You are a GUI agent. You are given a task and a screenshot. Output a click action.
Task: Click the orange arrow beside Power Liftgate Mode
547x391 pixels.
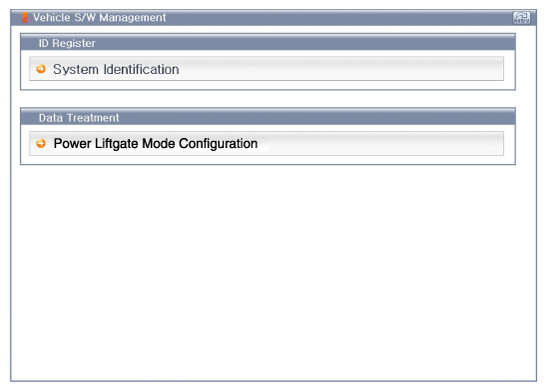pyautogui.click(x=41, y=143)
